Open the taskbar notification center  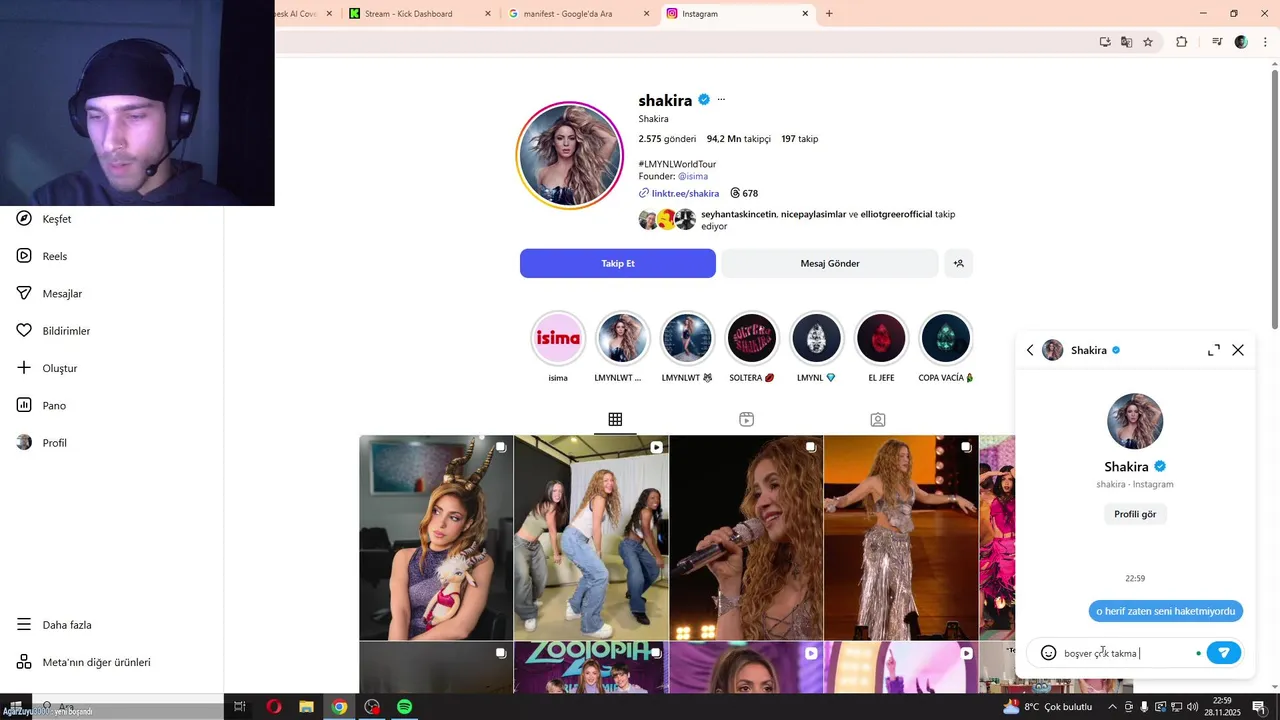click(1259, 707)
